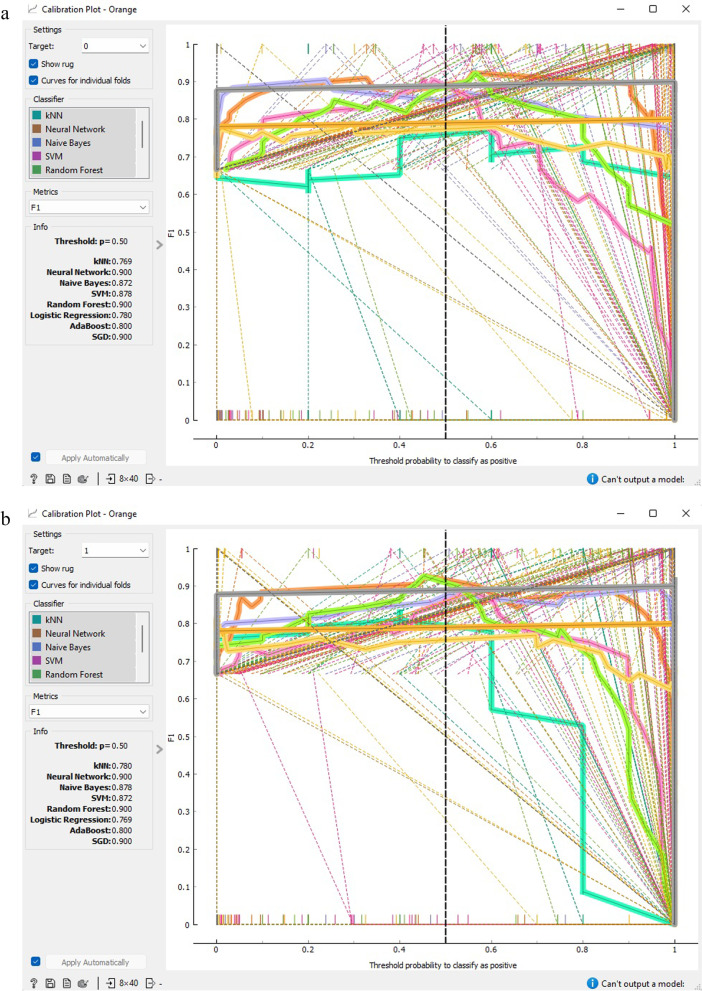Viewport: 702px width, 991px height.
Task: Click "Can't output a model:" message, Target 1 window
Action: (643, 984)
